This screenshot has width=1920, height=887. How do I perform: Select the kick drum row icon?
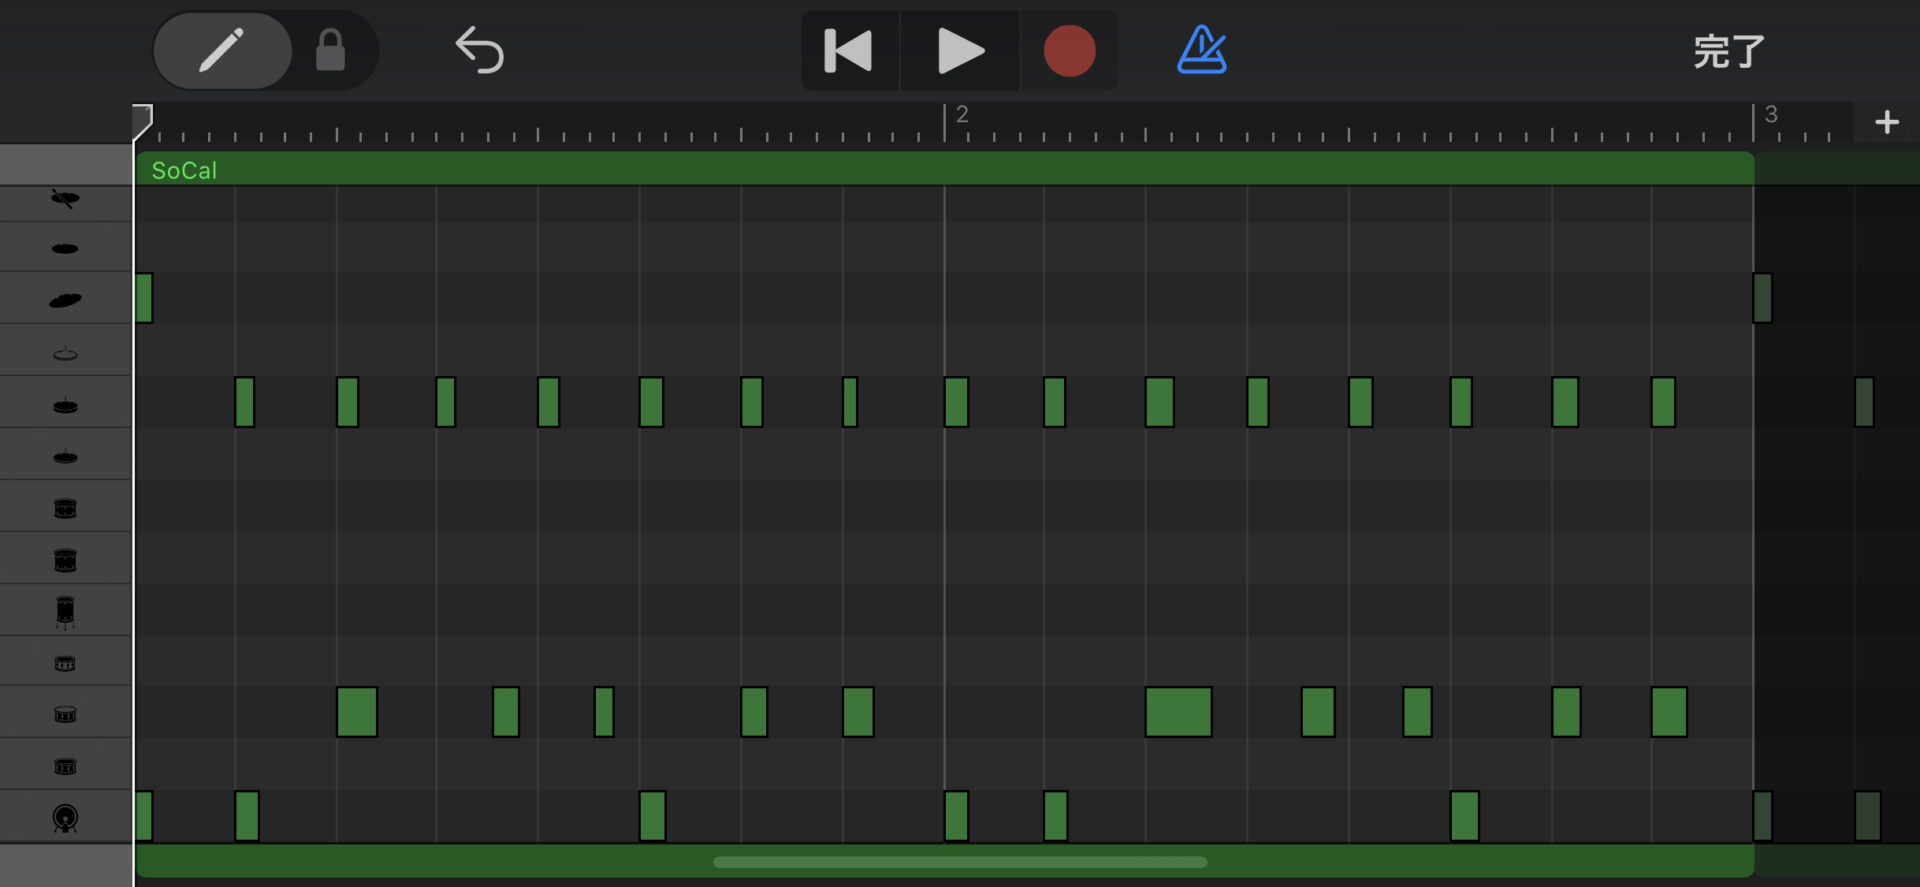point(65,819)
